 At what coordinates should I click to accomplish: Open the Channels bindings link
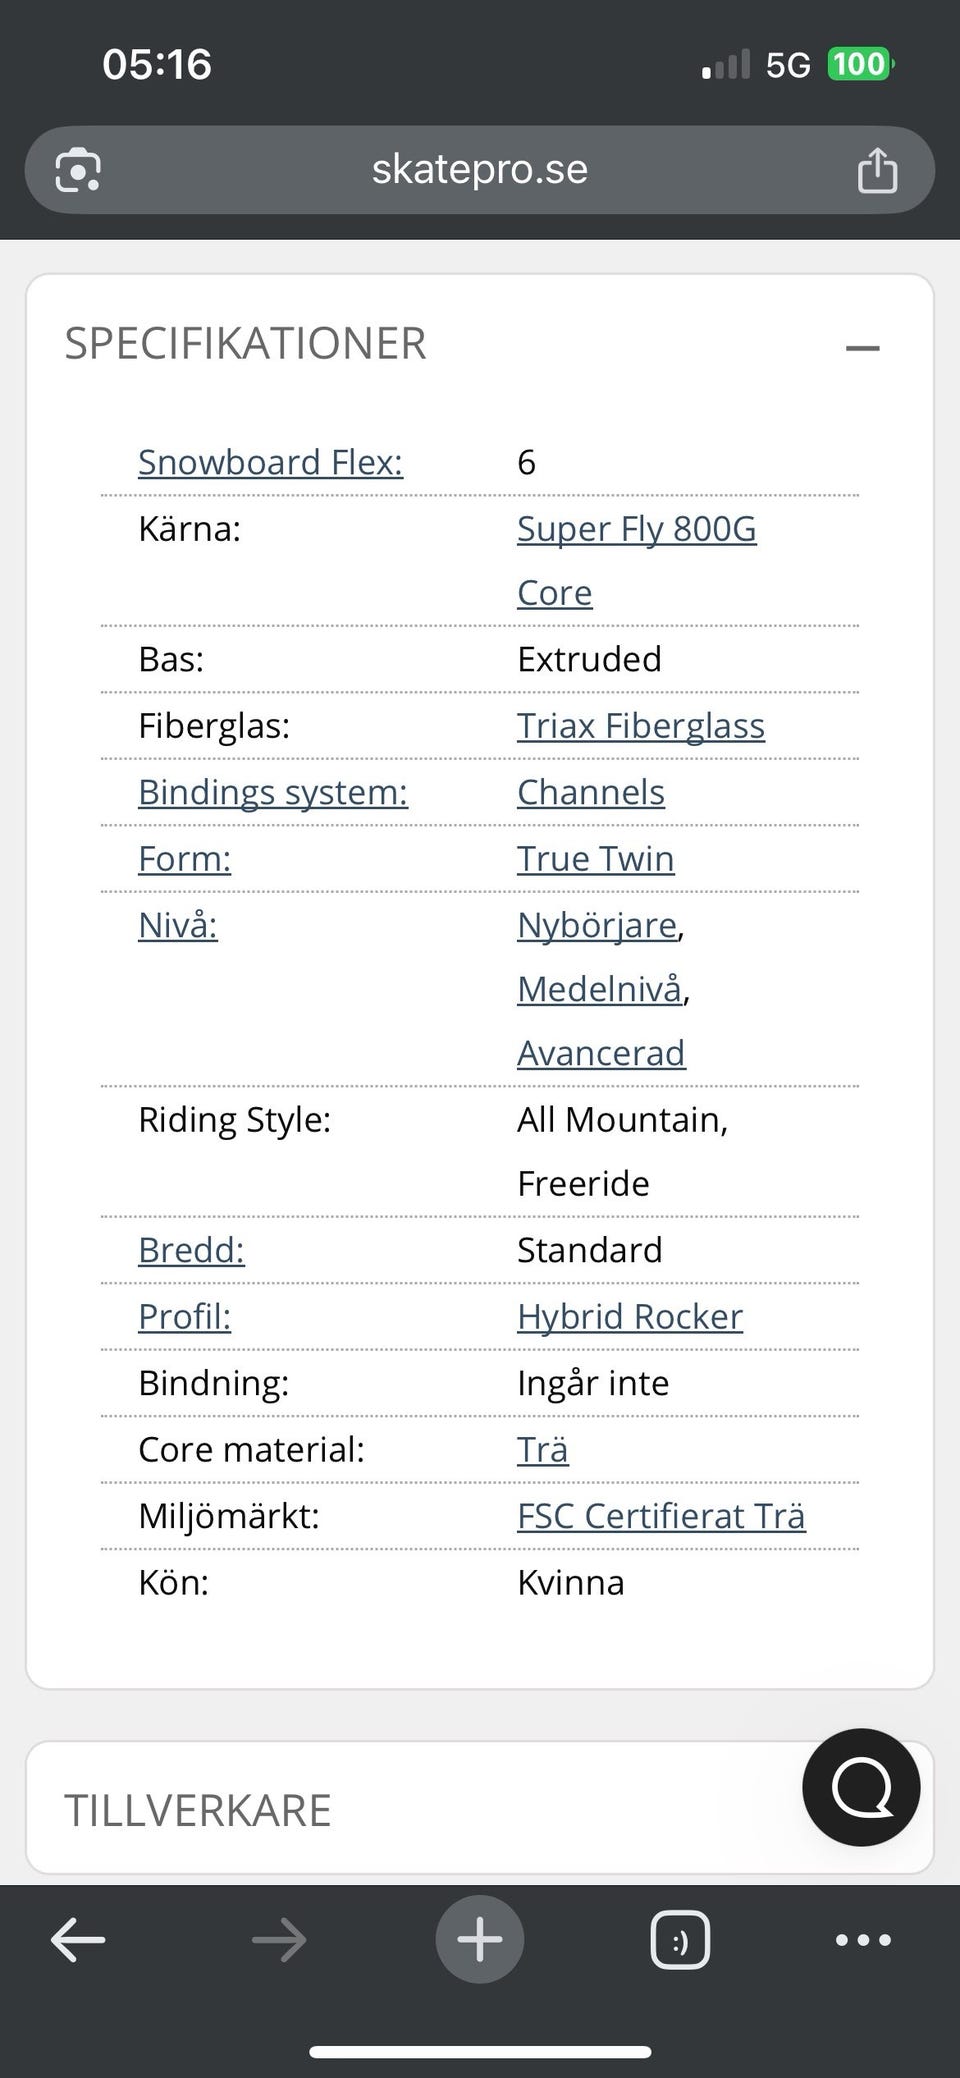(590, 792)
